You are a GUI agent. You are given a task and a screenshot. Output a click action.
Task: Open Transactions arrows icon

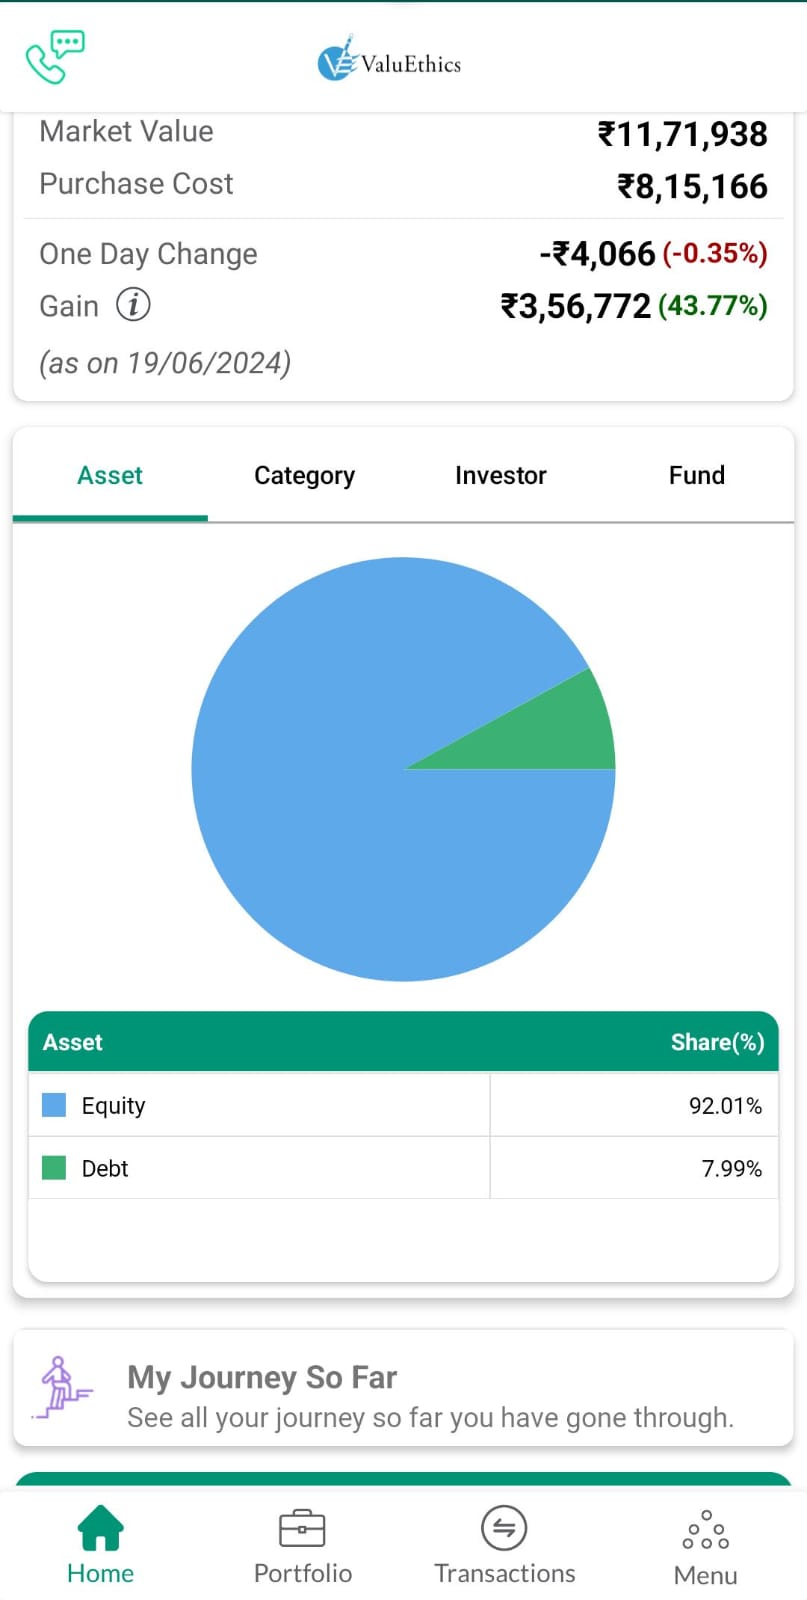coord(504,1528)
